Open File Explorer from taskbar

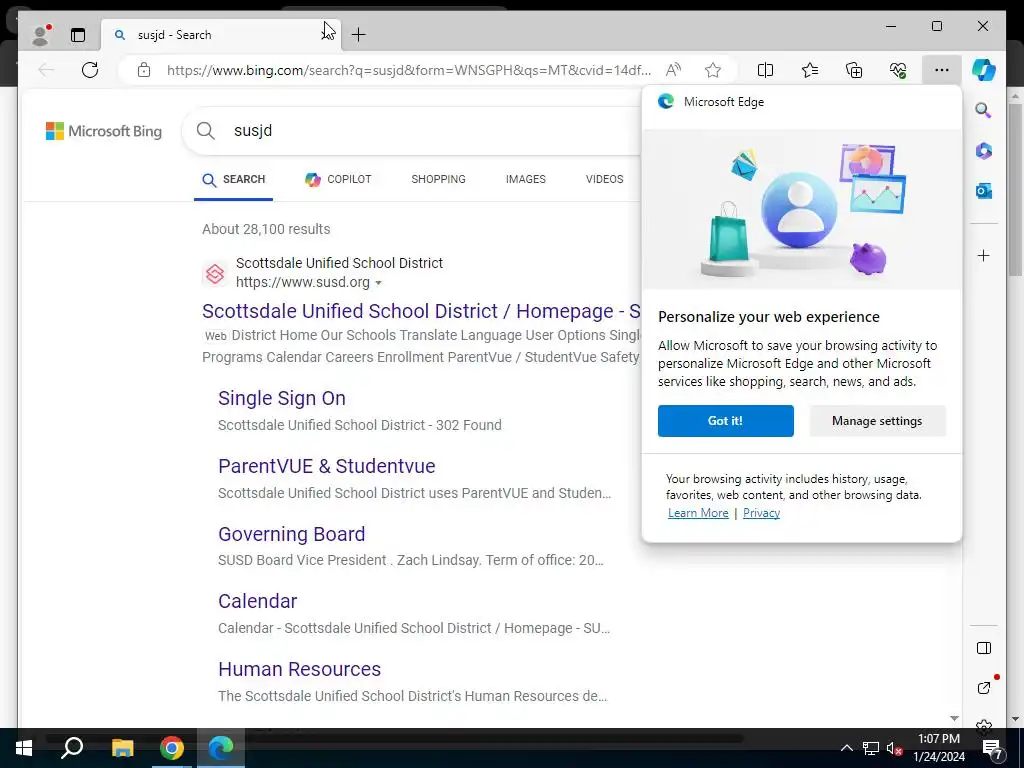122,748
